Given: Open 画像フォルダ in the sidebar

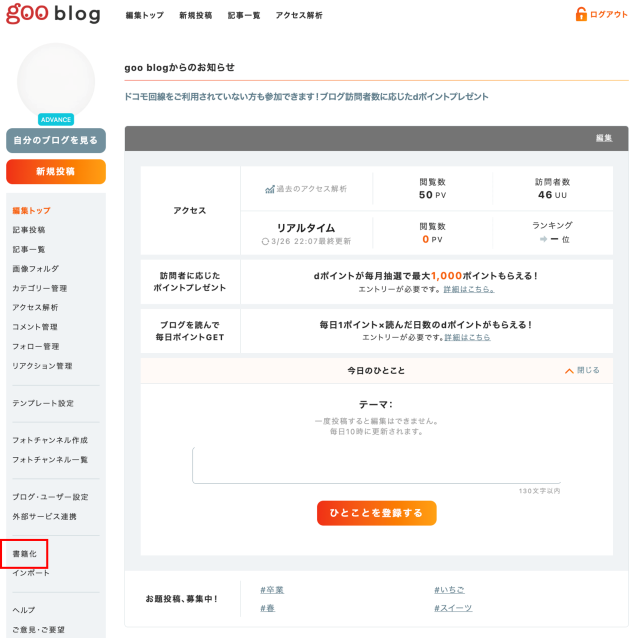Looking at the screenshot, I should pyautogui.click(x=35, y=269).
